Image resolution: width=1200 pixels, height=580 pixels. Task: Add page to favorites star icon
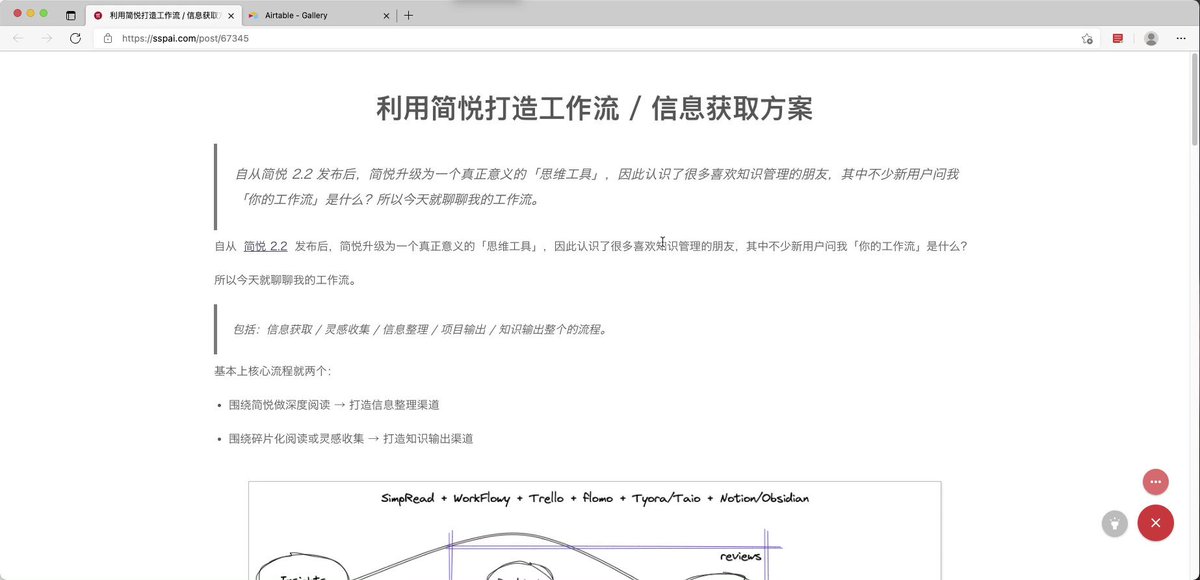(x=1087, y=38)
